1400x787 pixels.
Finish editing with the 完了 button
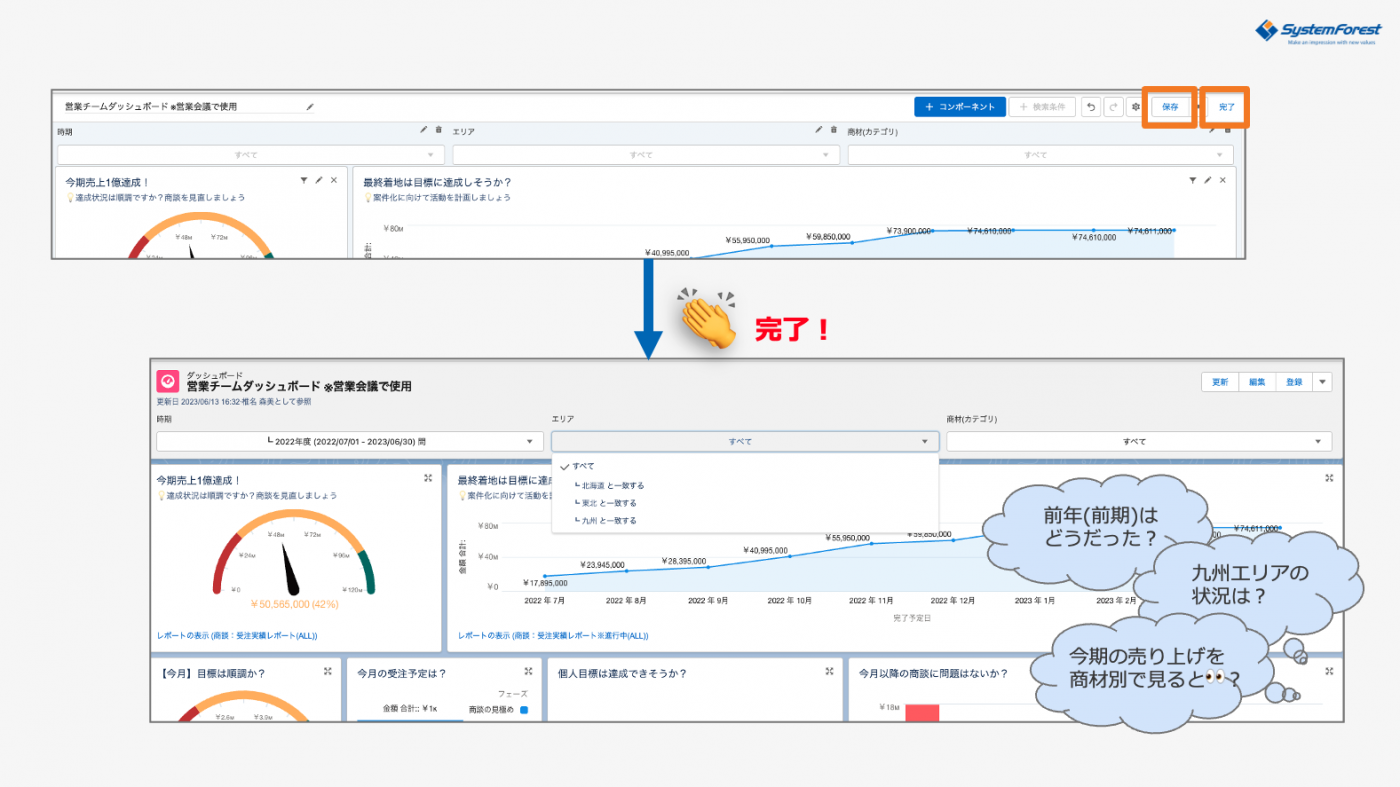[x=1226, y=106]
